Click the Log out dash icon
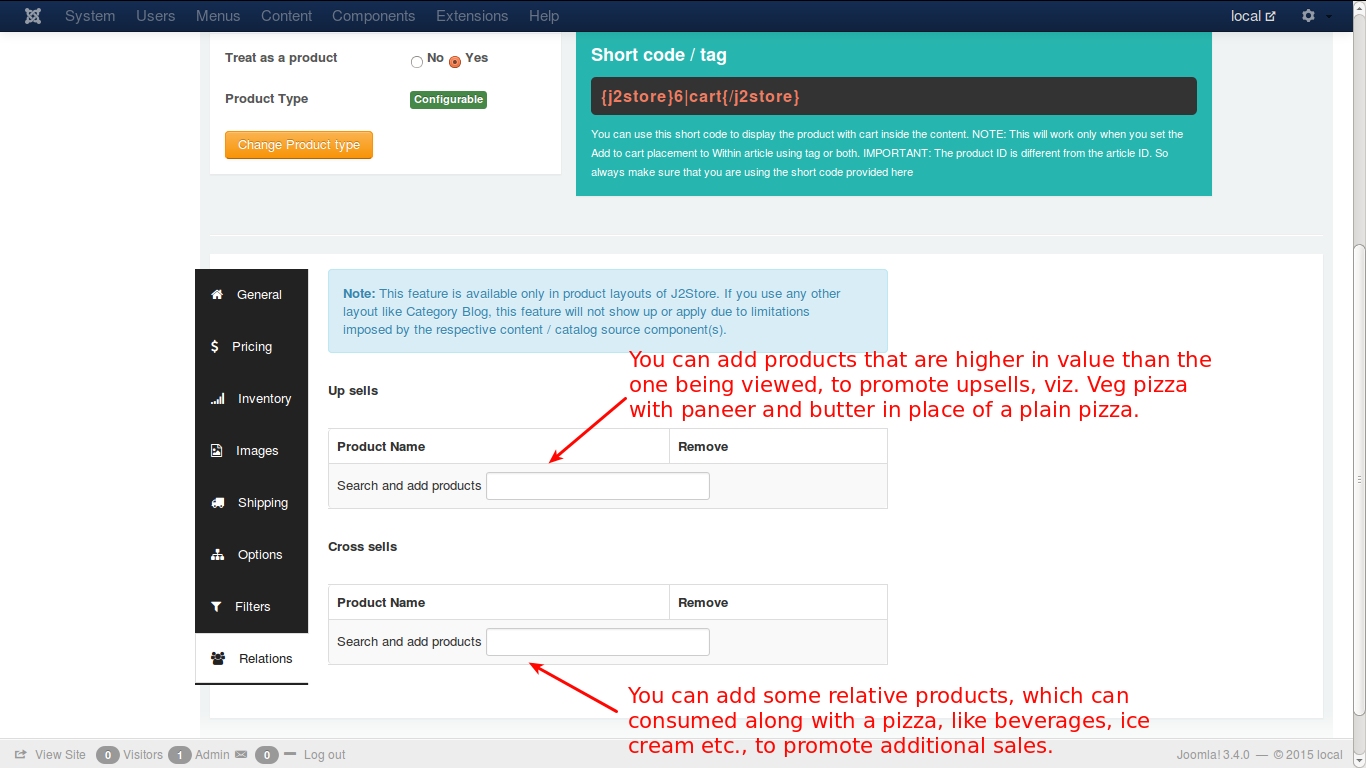Screen dimensions: 1366x768 point(290,753)
